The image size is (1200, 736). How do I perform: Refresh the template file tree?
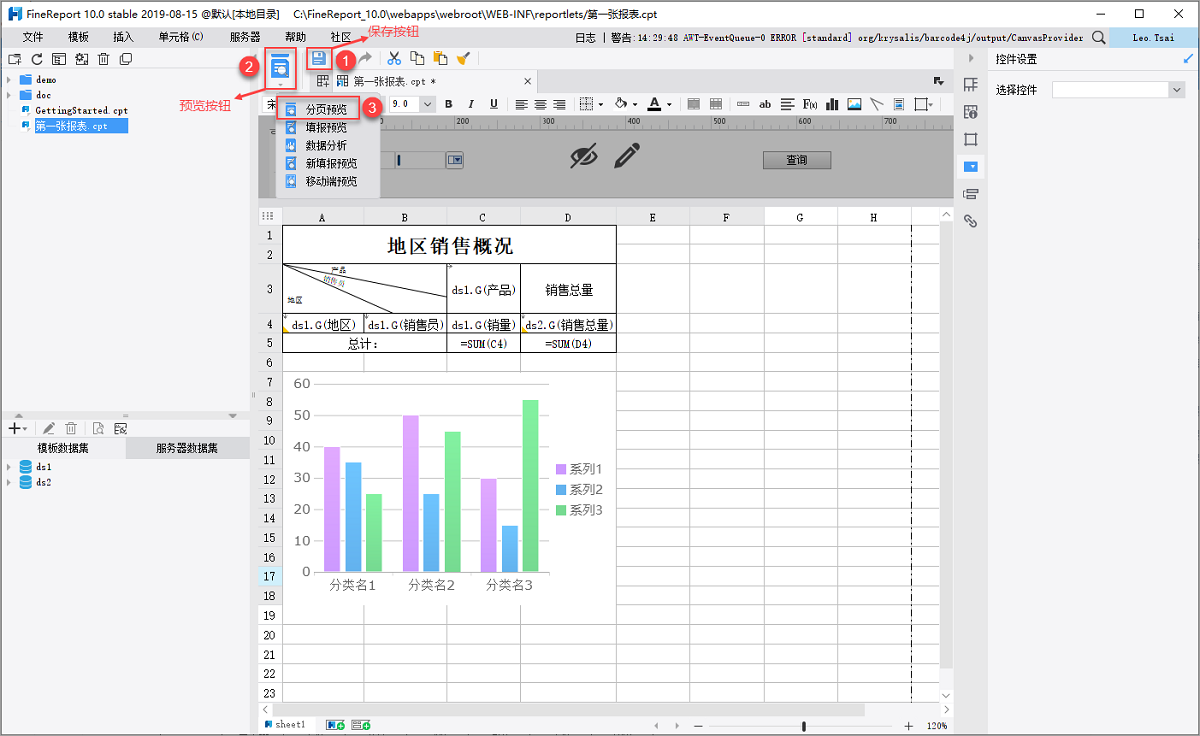37,60
